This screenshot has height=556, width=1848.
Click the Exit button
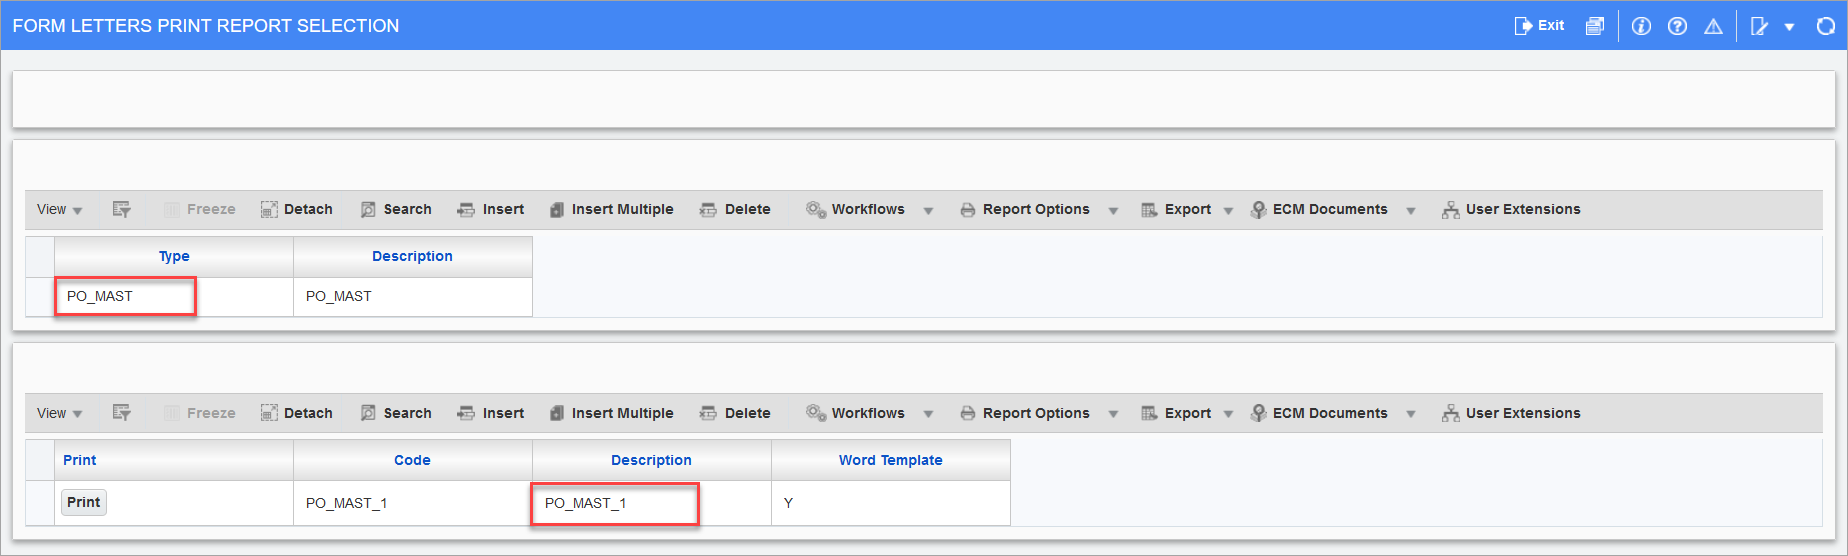[1540, 26]
